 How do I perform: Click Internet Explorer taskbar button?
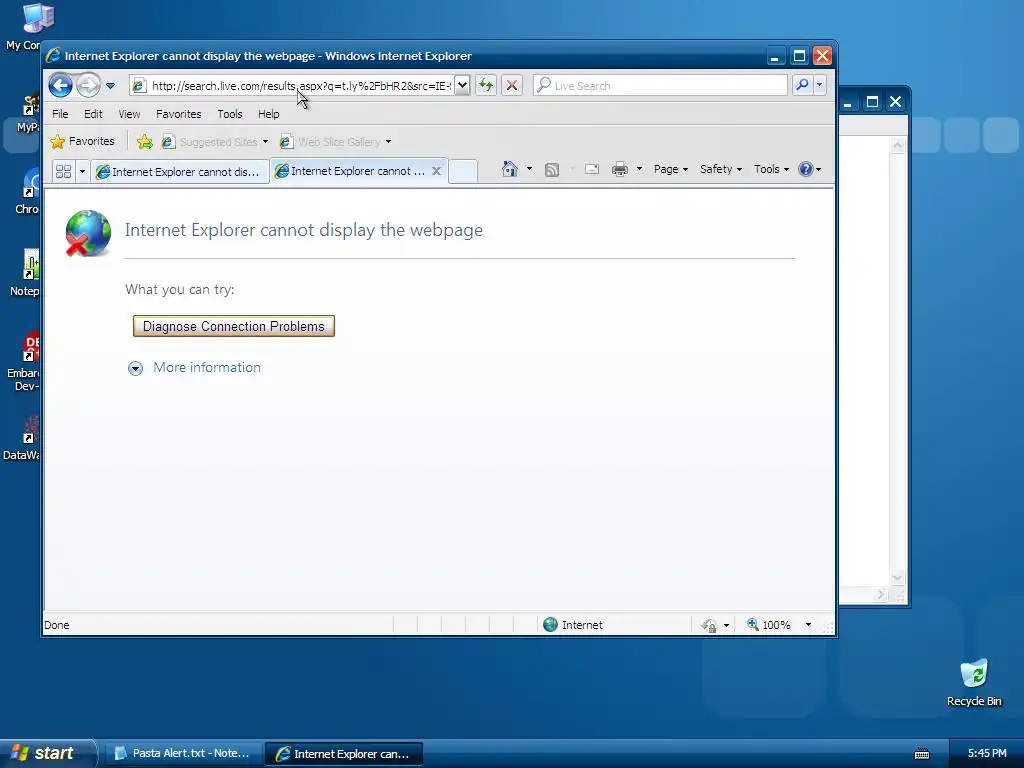(344, 754)
